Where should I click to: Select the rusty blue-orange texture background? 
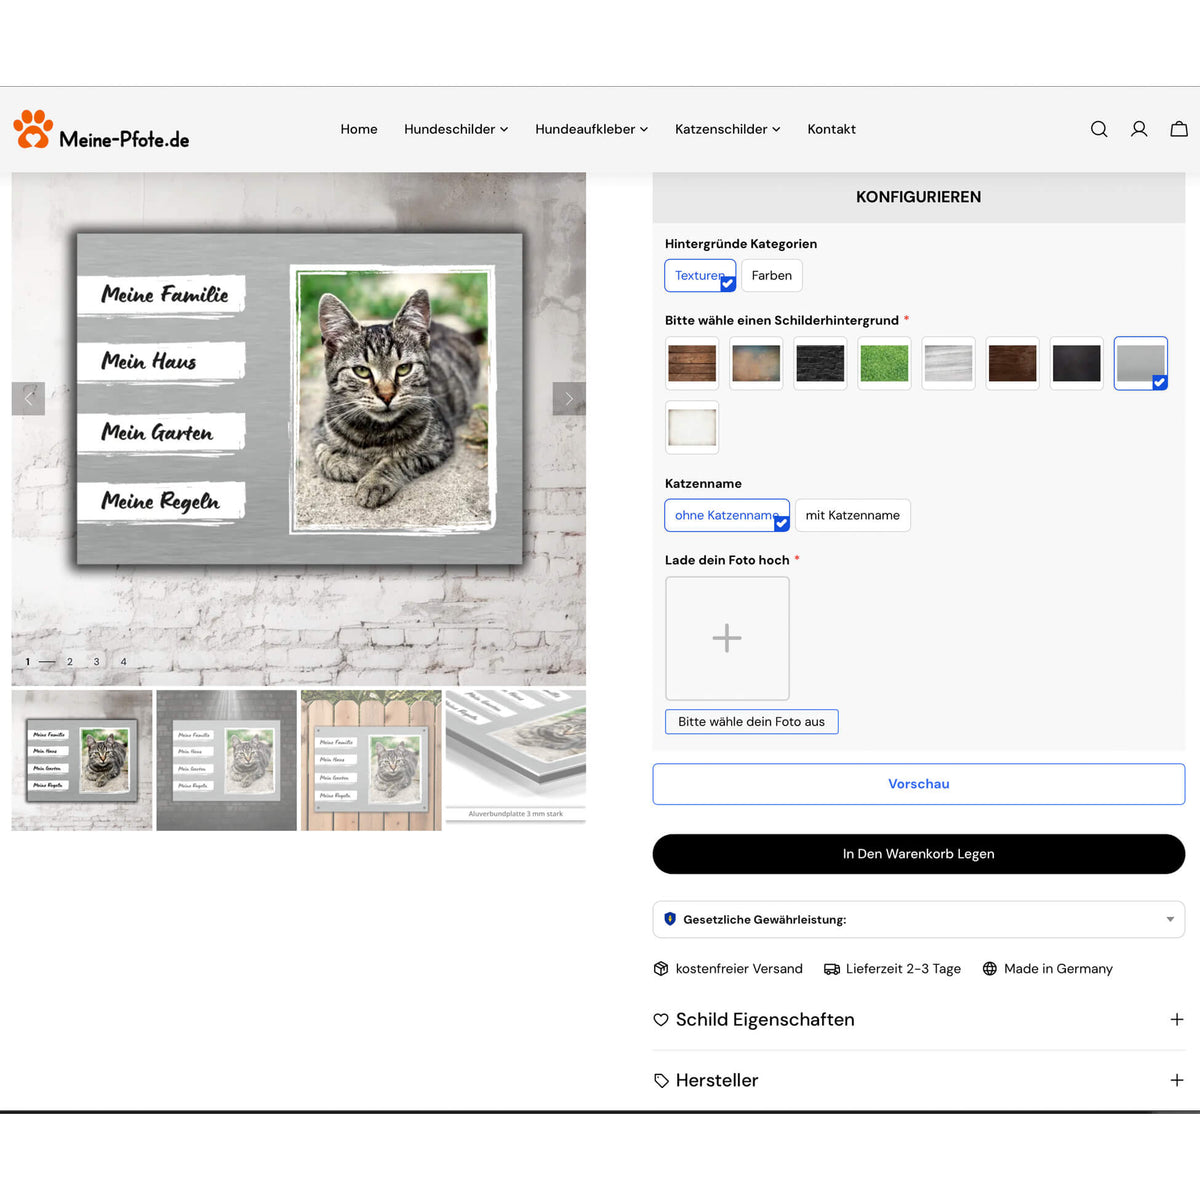(756, 363)
